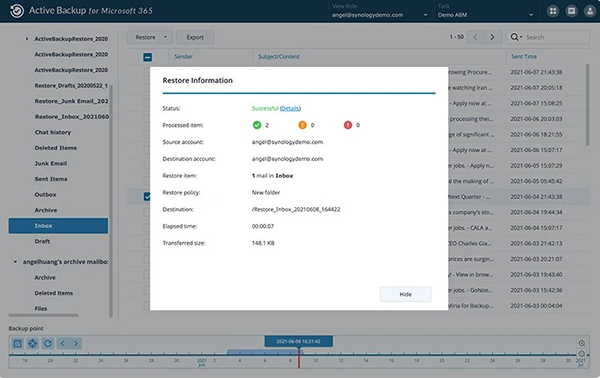Click the green success count icon
The width and height of the screenshot is (600, 378).
(x=257, y=125)
